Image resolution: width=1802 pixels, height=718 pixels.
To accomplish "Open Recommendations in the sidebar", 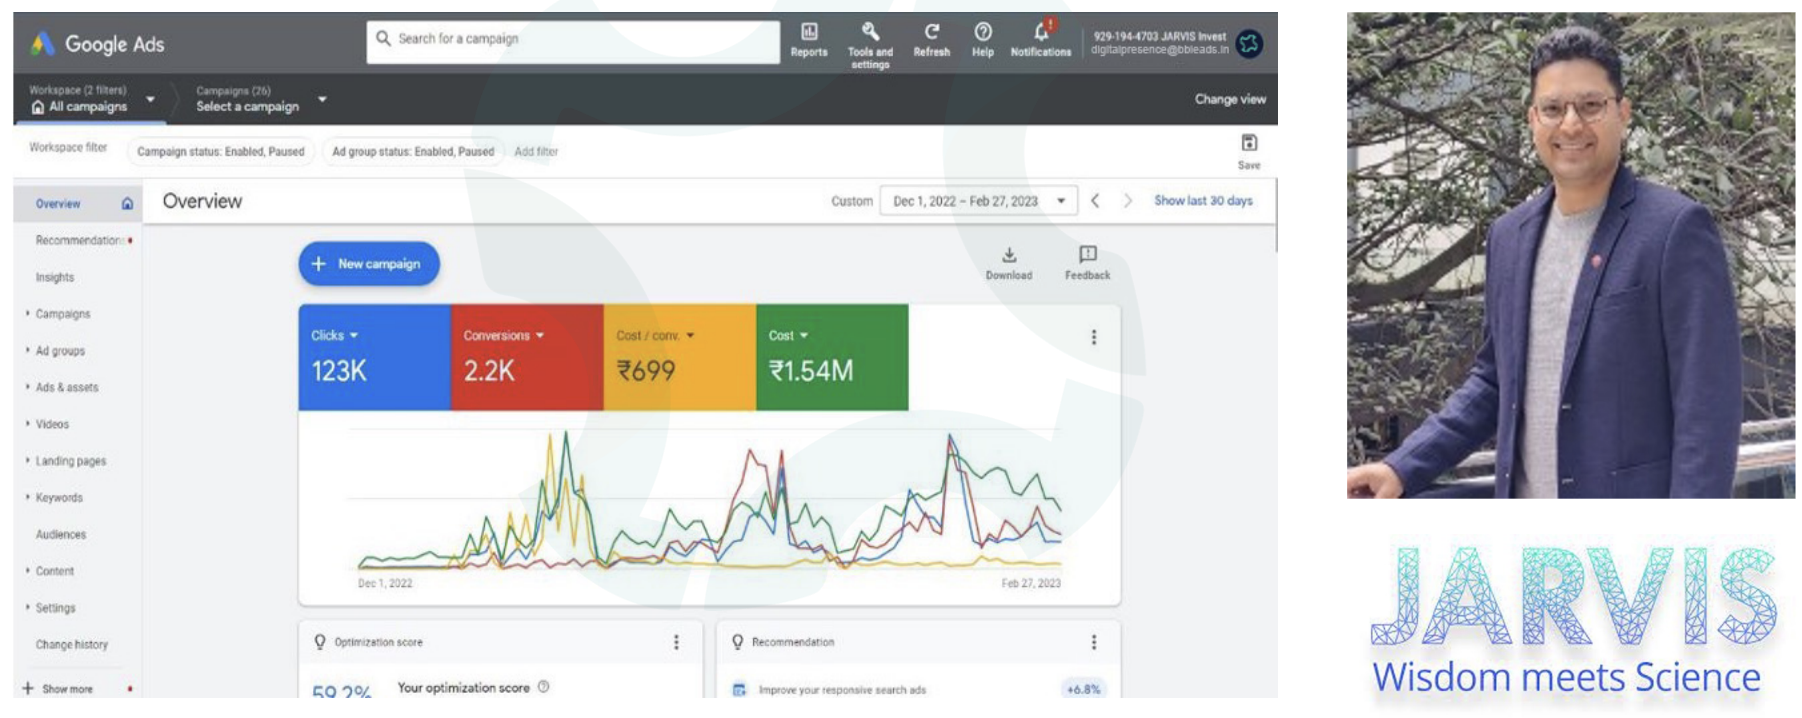I will [80, 241].
